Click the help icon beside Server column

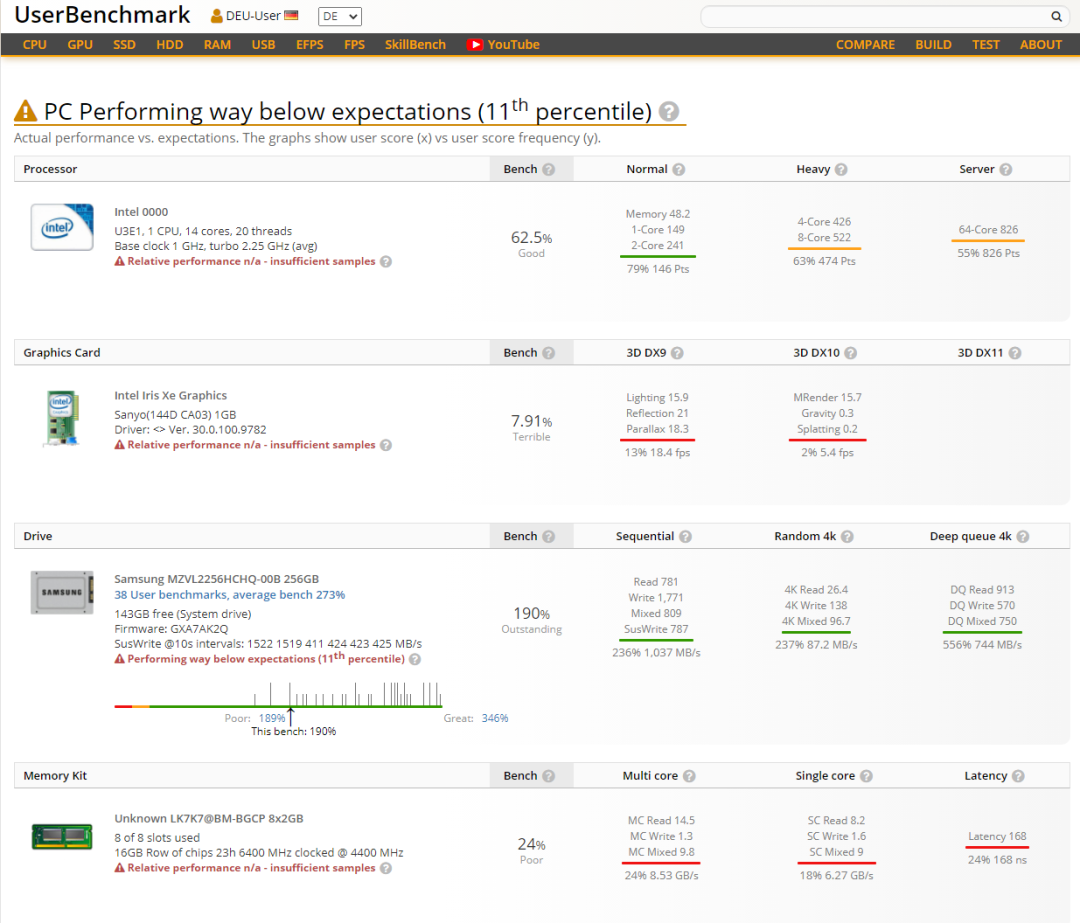(1005, 170)
